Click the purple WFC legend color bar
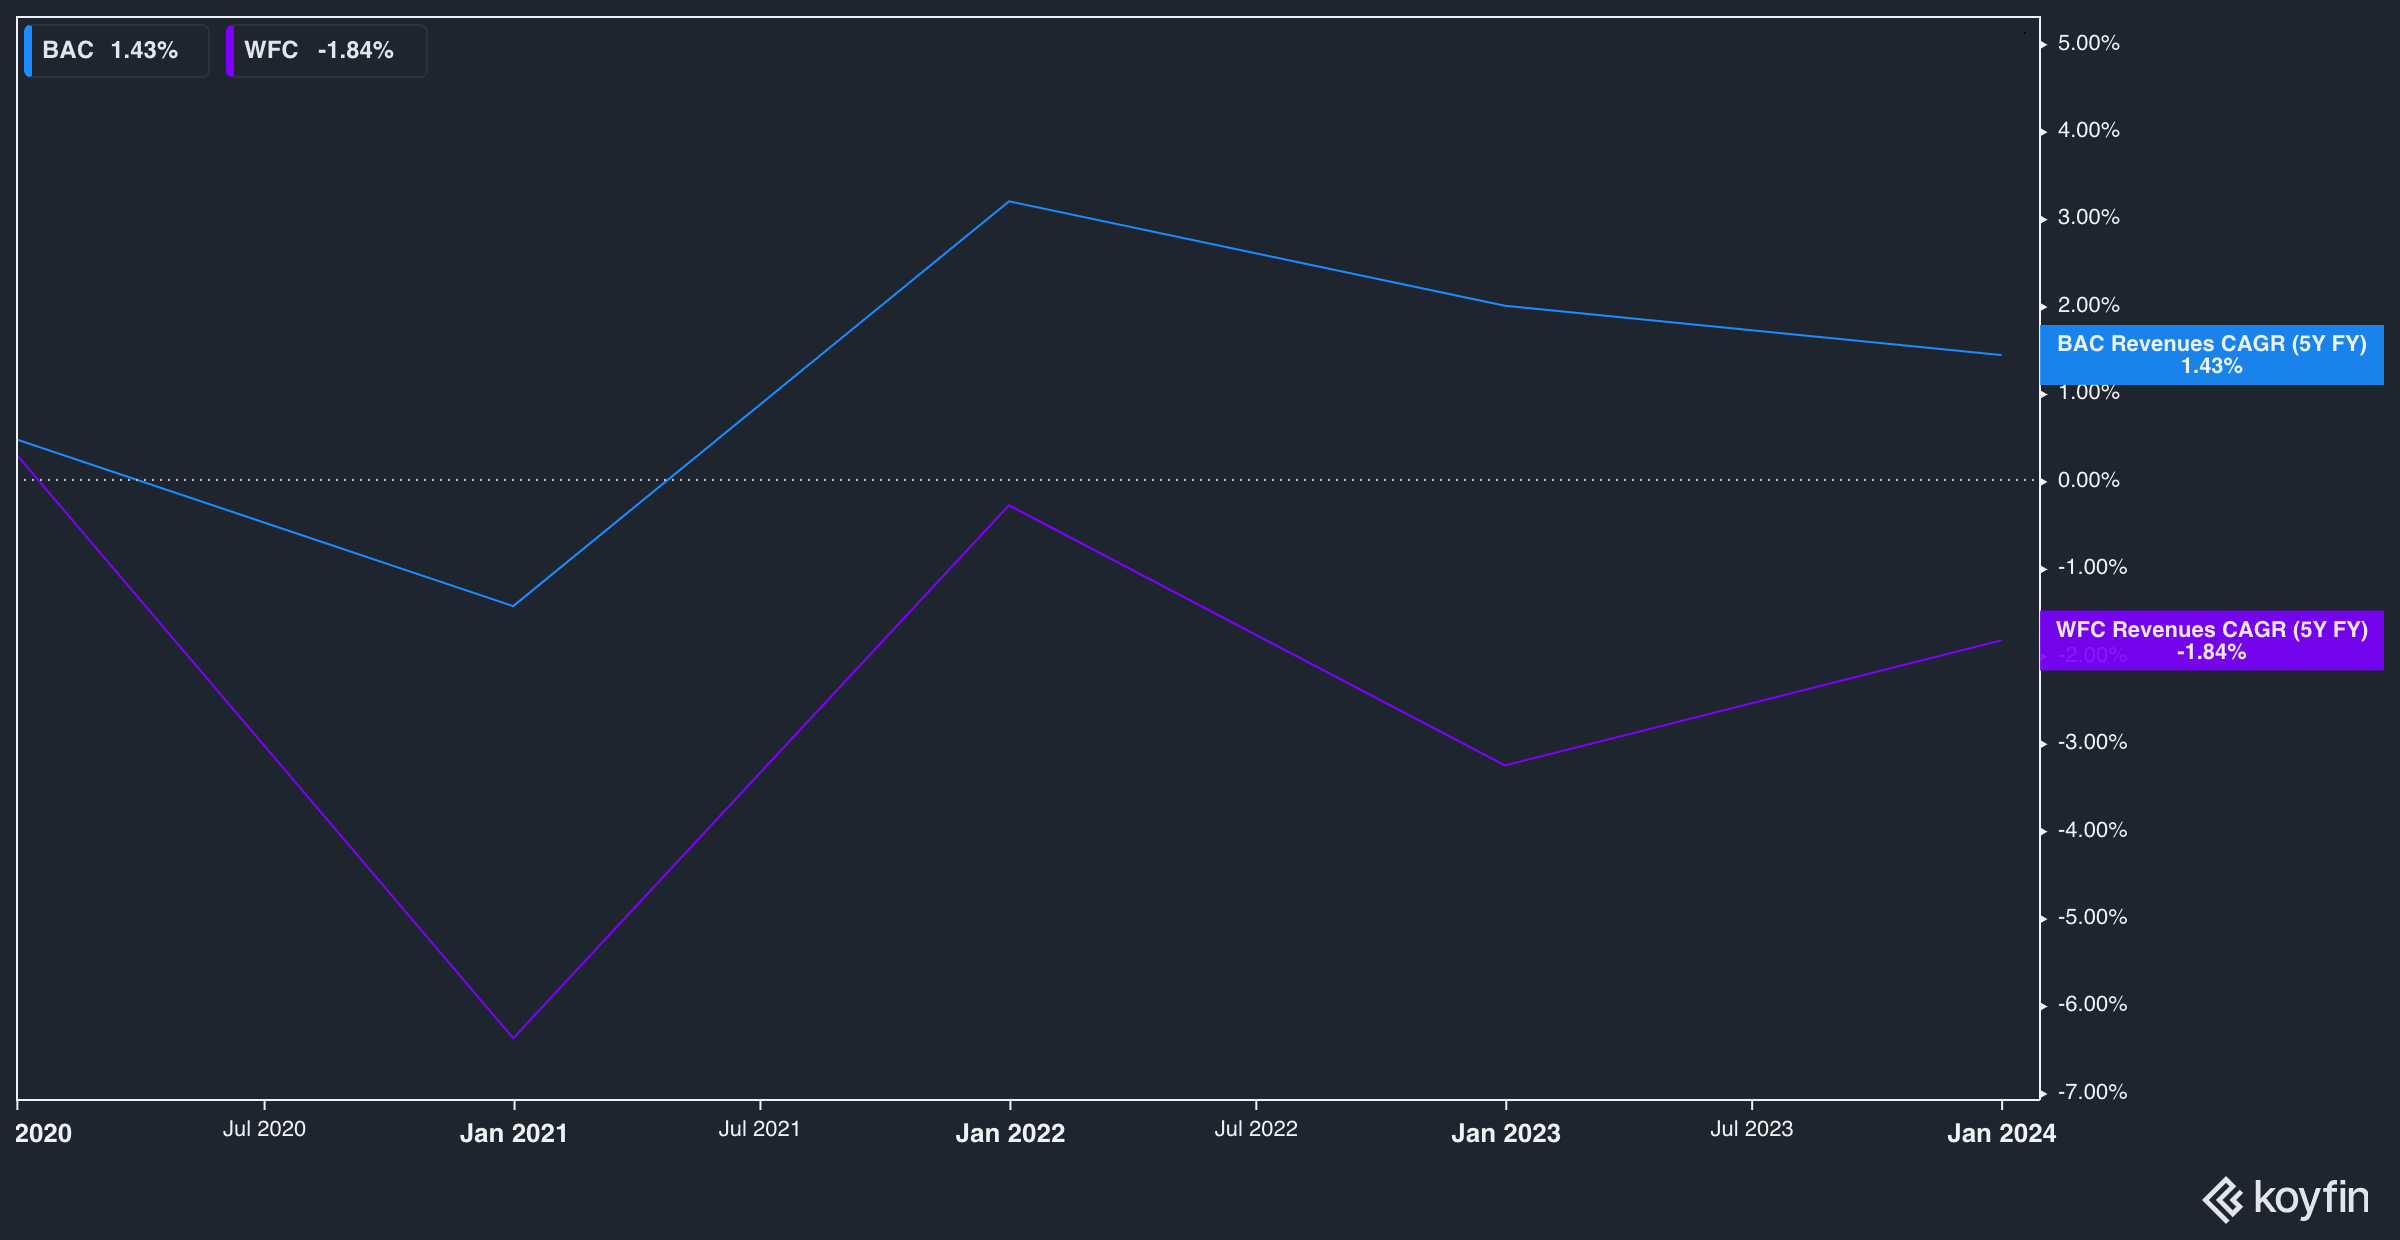The image size is (2400, 1240). pyautogui.click(x=230, y=51)
